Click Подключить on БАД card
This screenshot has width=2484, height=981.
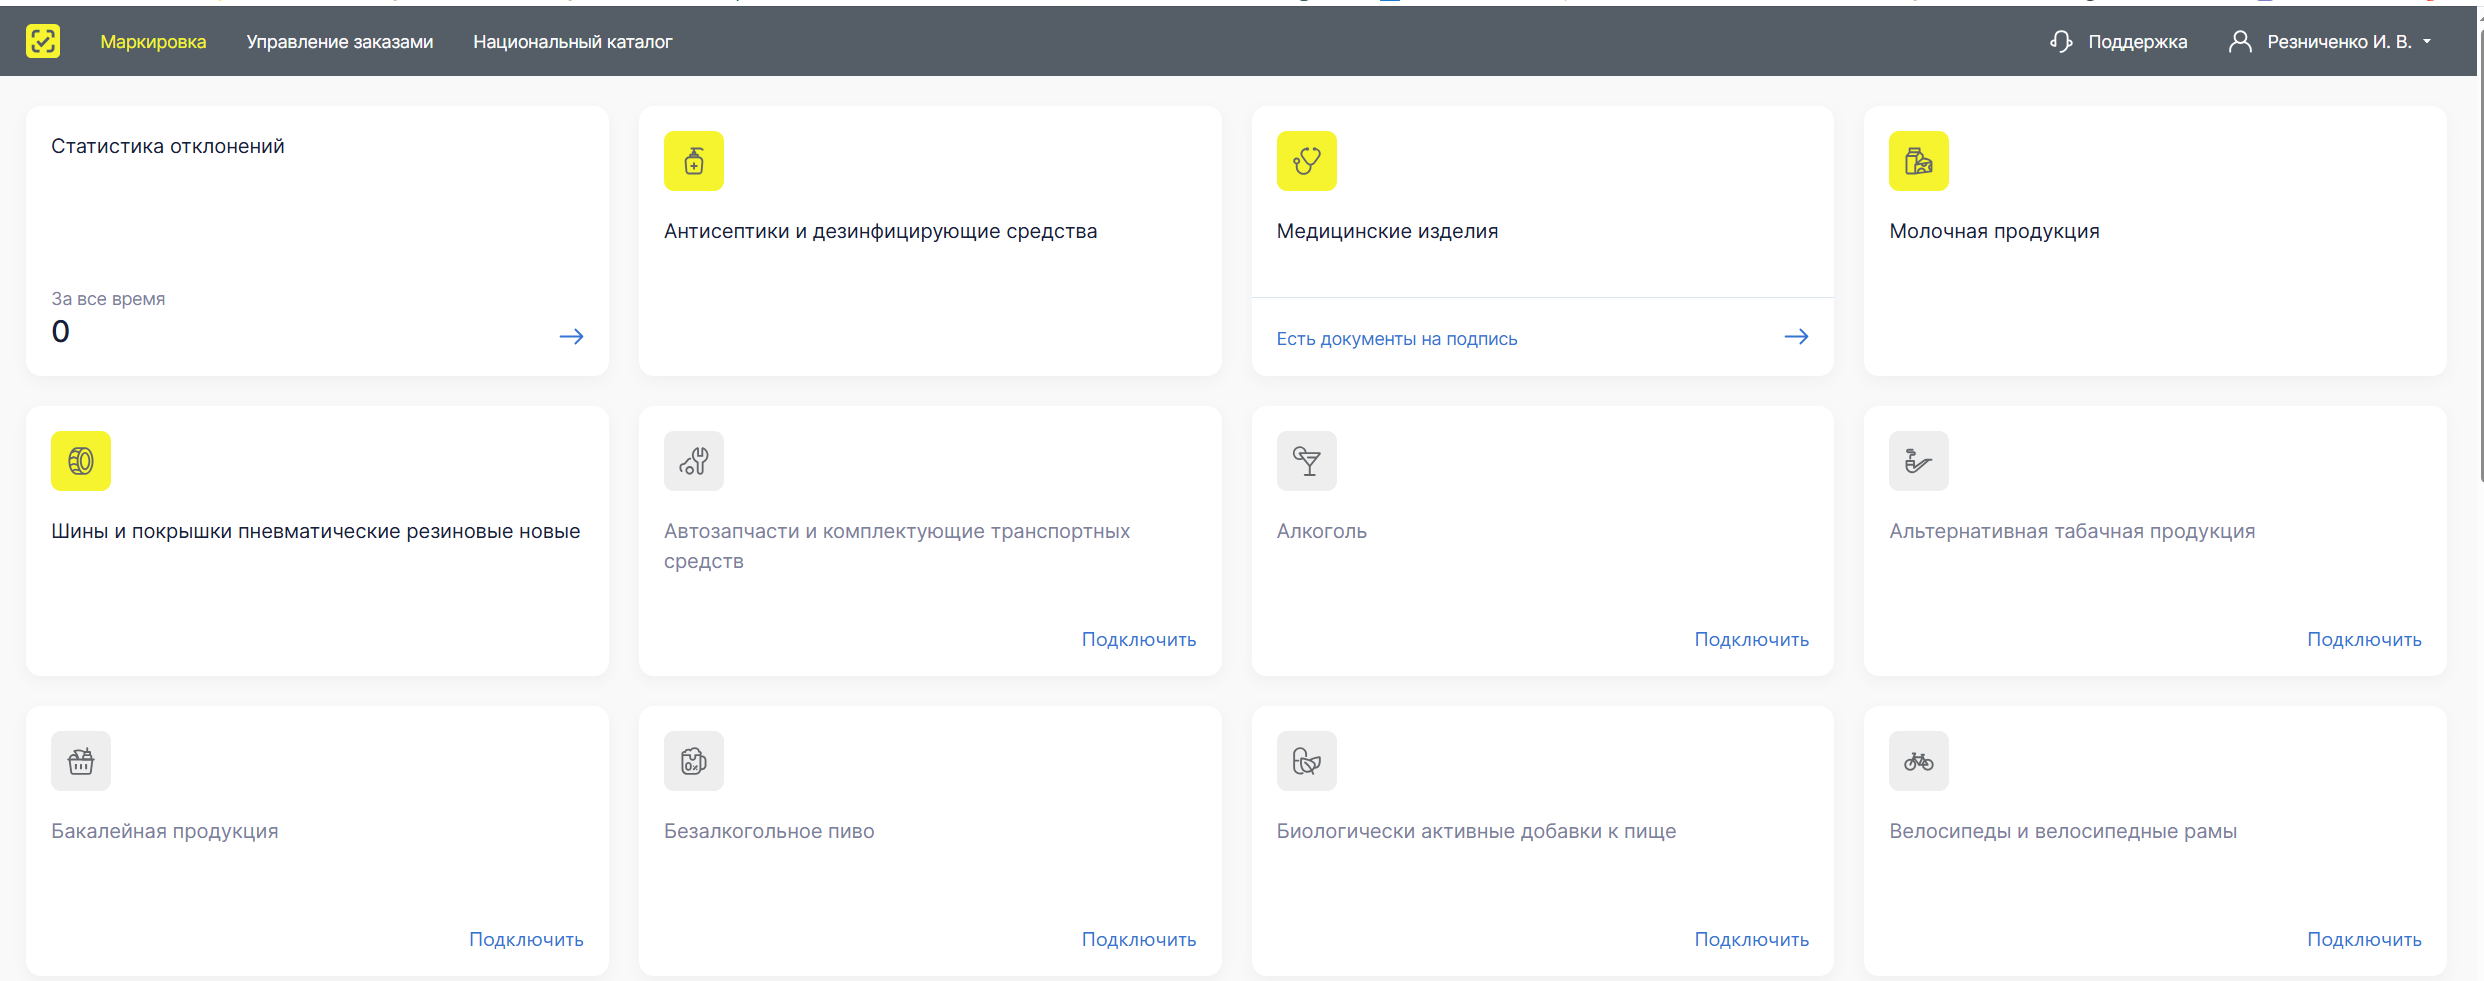pyautogui.click(x=1752, y=939)
